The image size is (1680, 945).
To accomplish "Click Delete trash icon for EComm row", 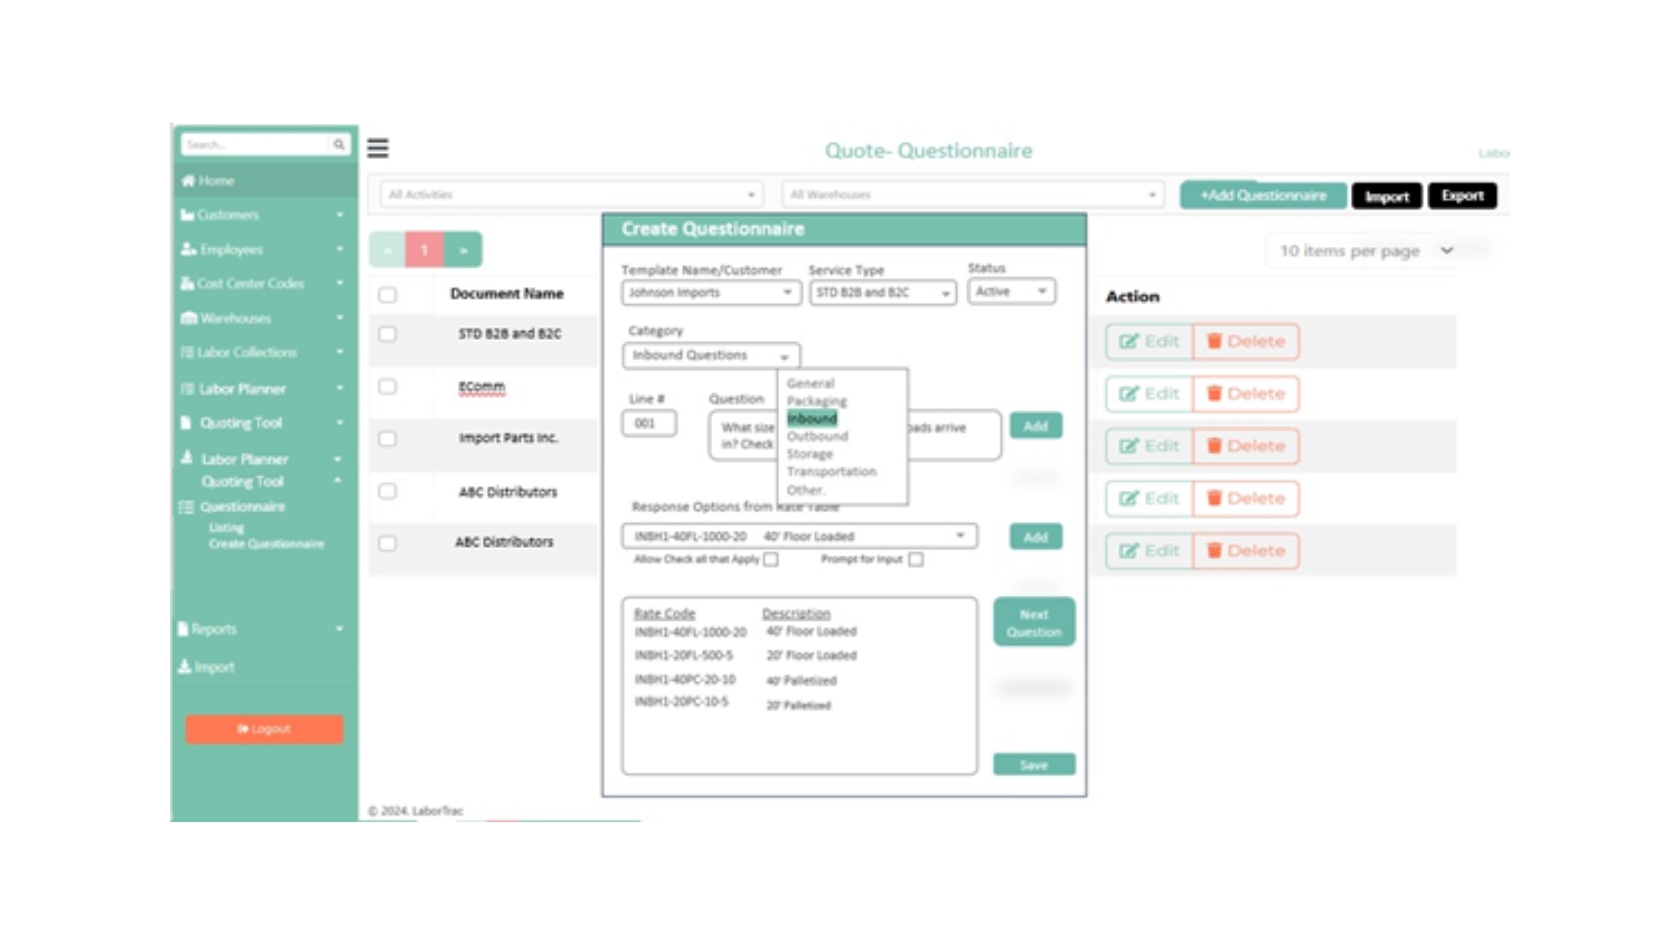I will coord(1214,393).
